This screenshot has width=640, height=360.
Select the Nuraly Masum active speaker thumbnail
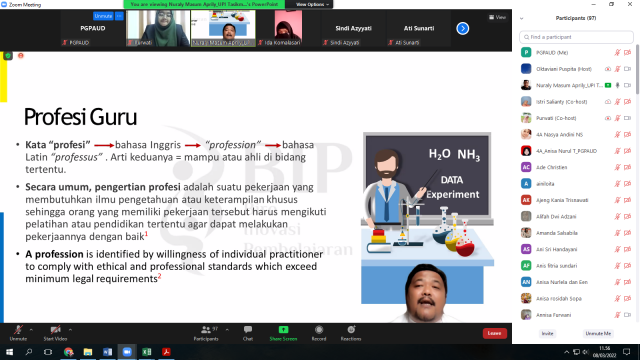[223, 28]
